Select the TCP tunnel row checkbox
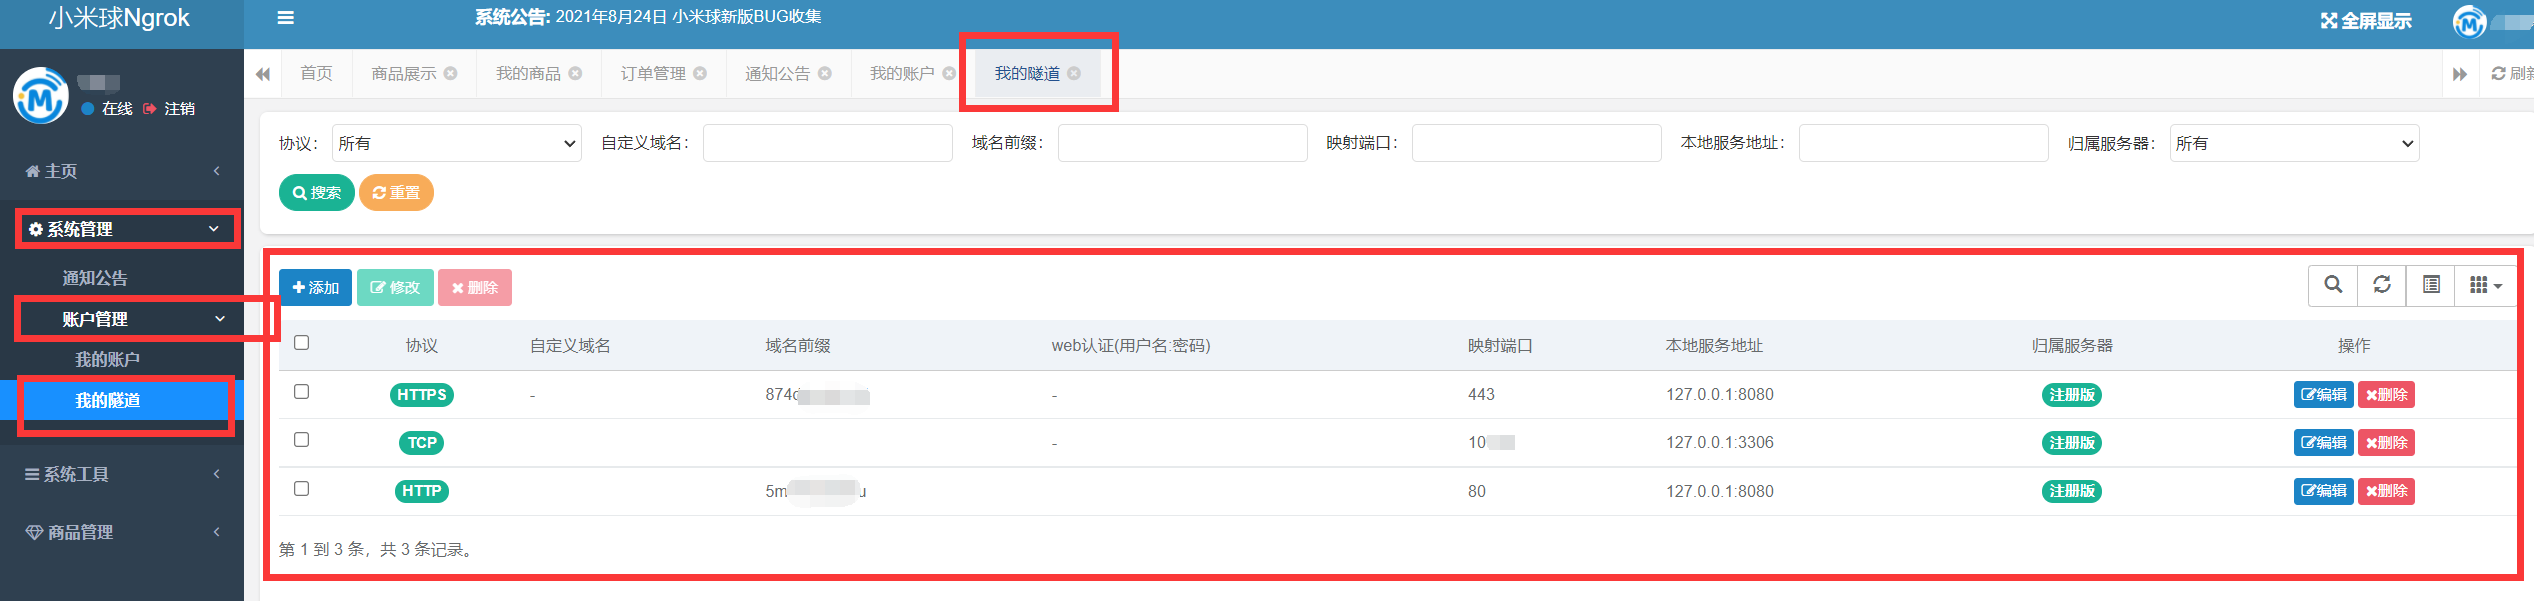 pos(301,440)
